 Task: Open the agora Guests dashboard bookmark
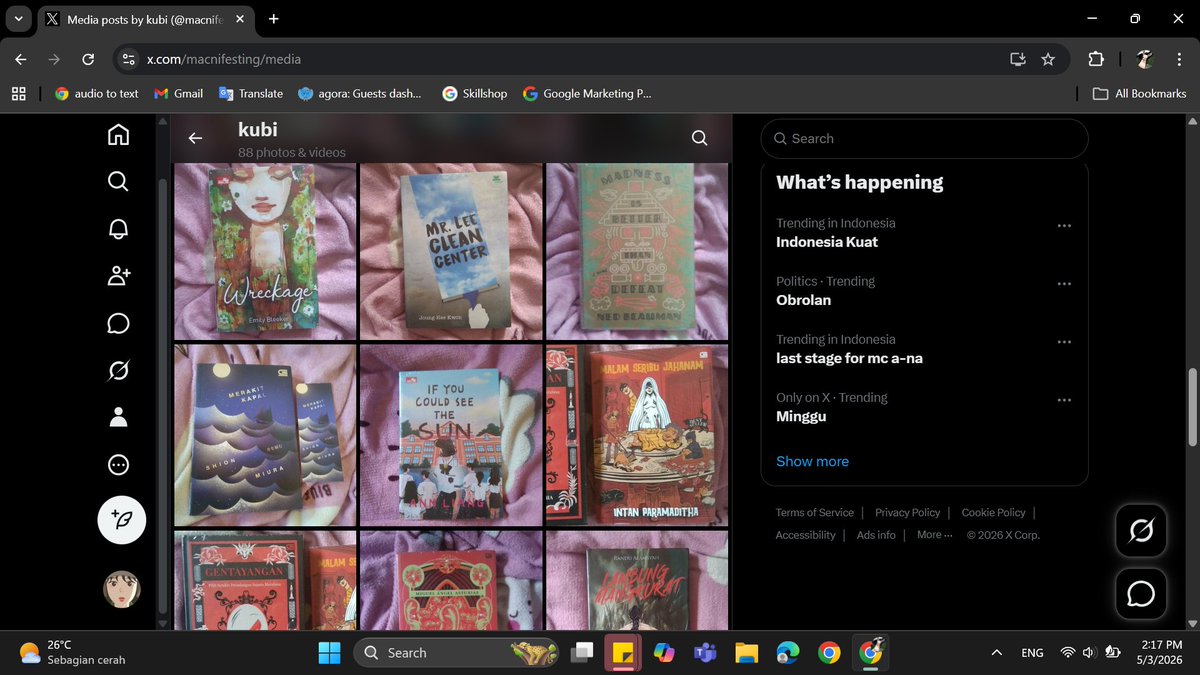click(x=360, y=93)
